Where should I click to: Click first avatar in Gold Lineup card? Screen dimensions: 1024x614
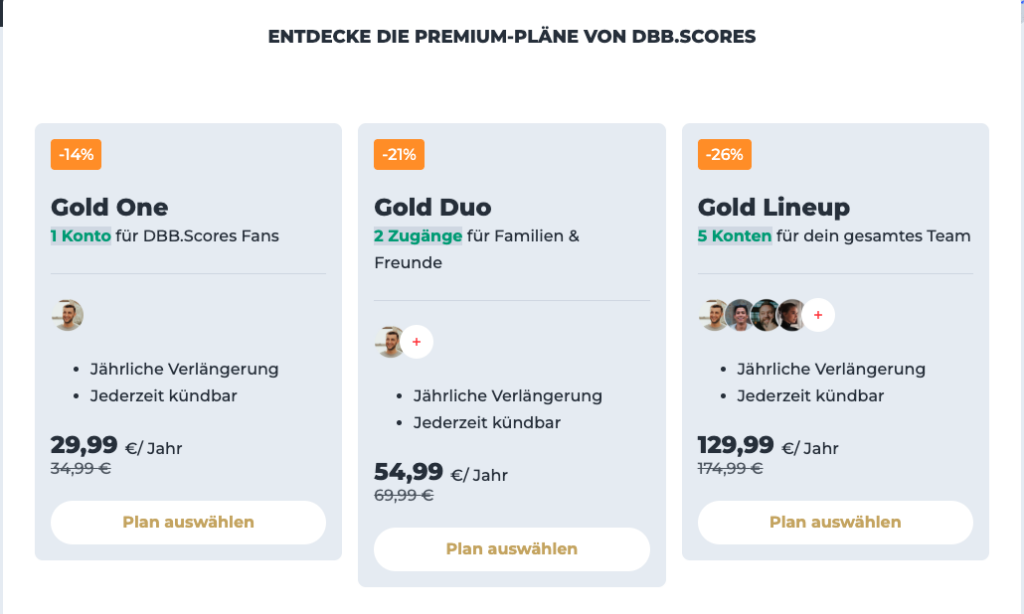(x=713, y=315)
